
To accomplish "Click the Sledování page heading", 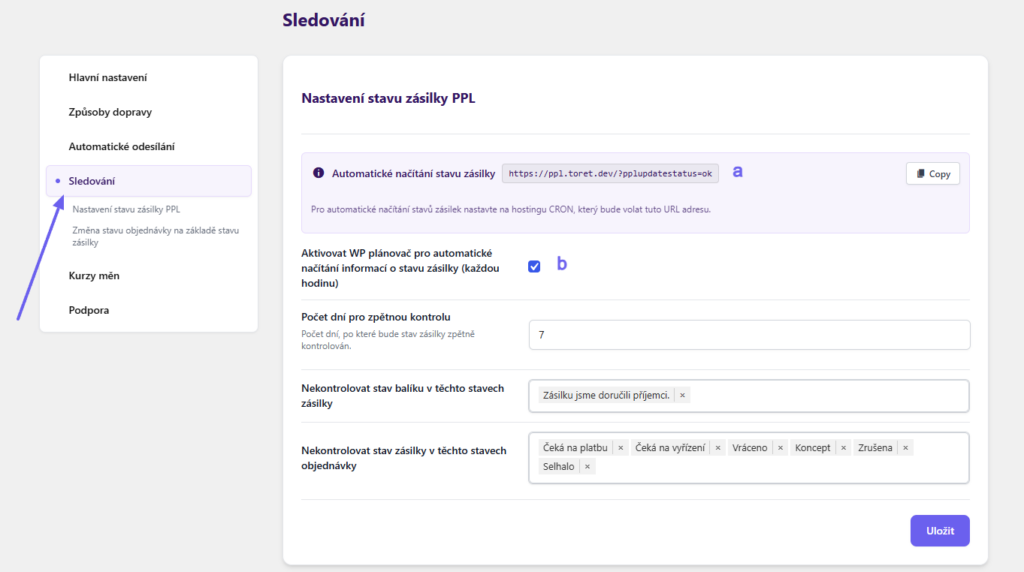I will (x=323, y=20).
